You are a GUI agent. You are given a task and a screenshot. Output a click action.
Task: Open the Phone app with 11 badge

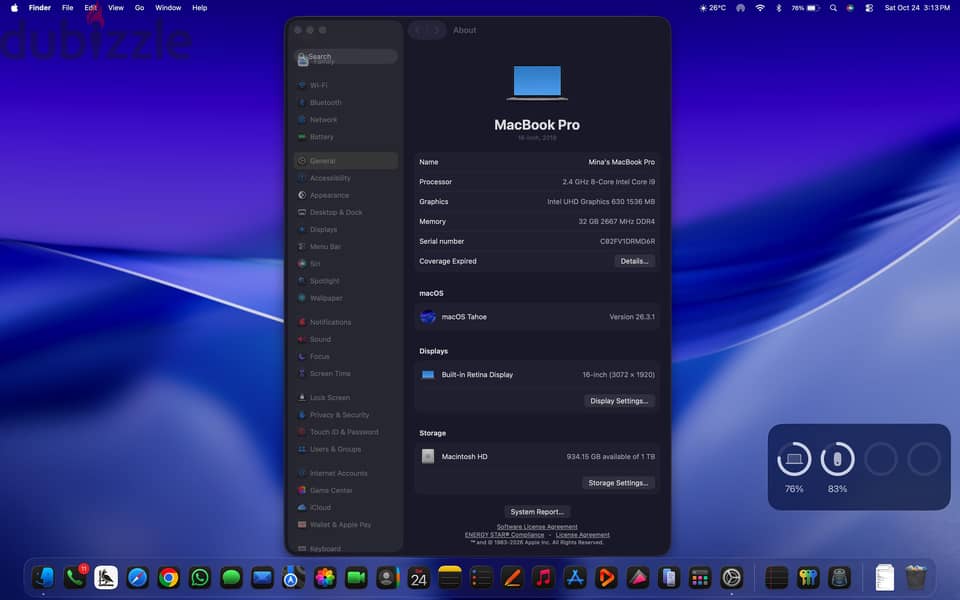tap(75, 577)
